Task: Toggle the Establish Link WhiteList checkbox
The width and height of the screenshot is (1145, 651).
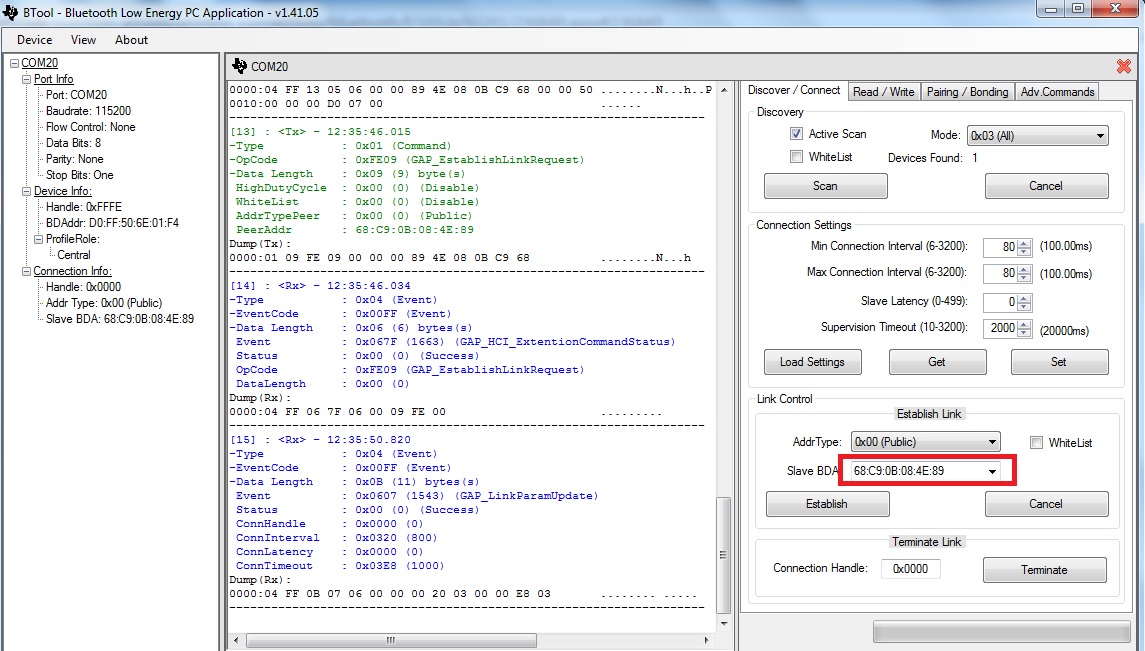Action: (1036, 442)
